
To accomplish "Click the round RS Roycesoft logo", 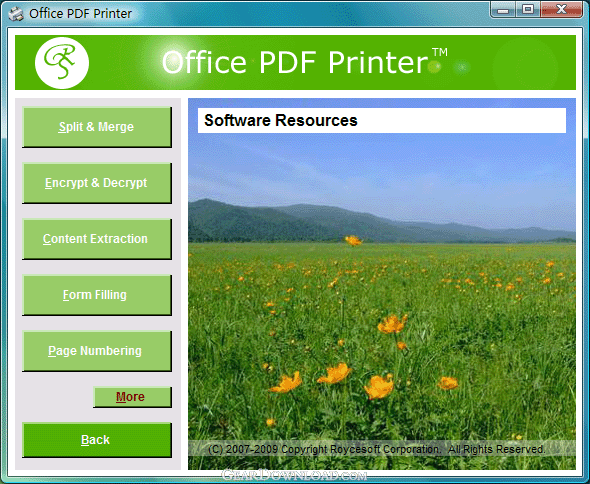I will [62, 63].
